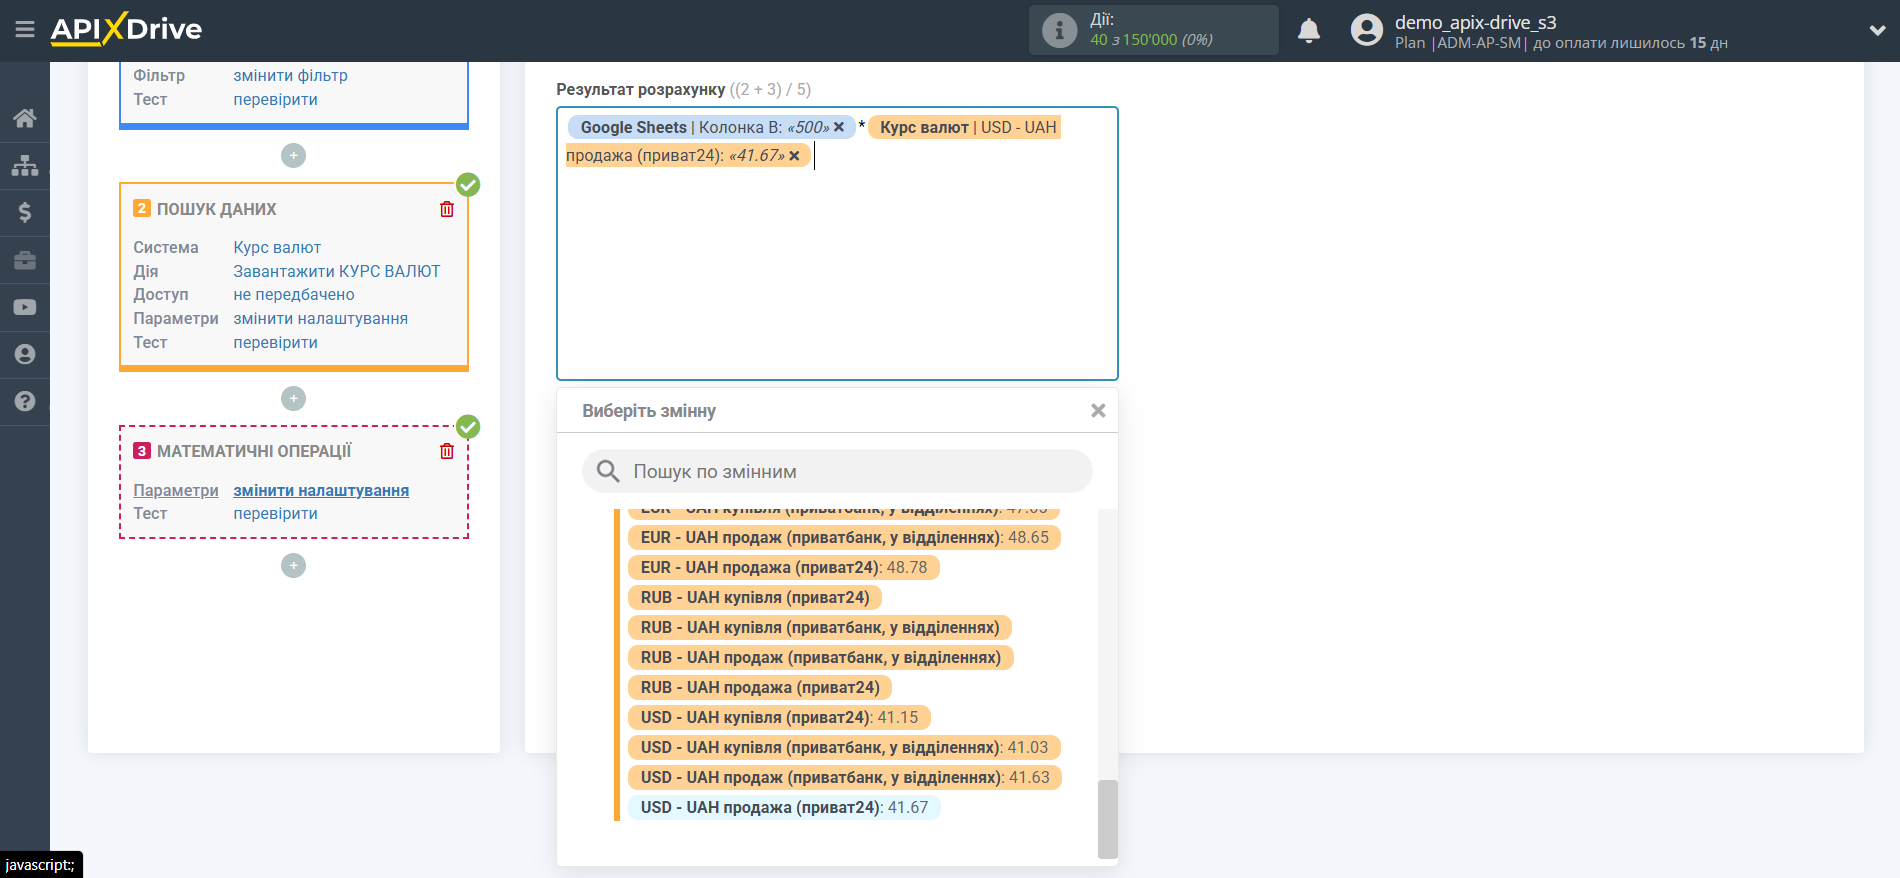Open the help question mark sidebar icon

click(x=25, y=401)
